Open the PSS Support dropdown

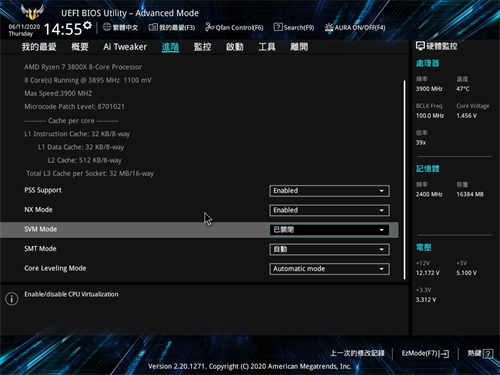[x=329, y=191]
